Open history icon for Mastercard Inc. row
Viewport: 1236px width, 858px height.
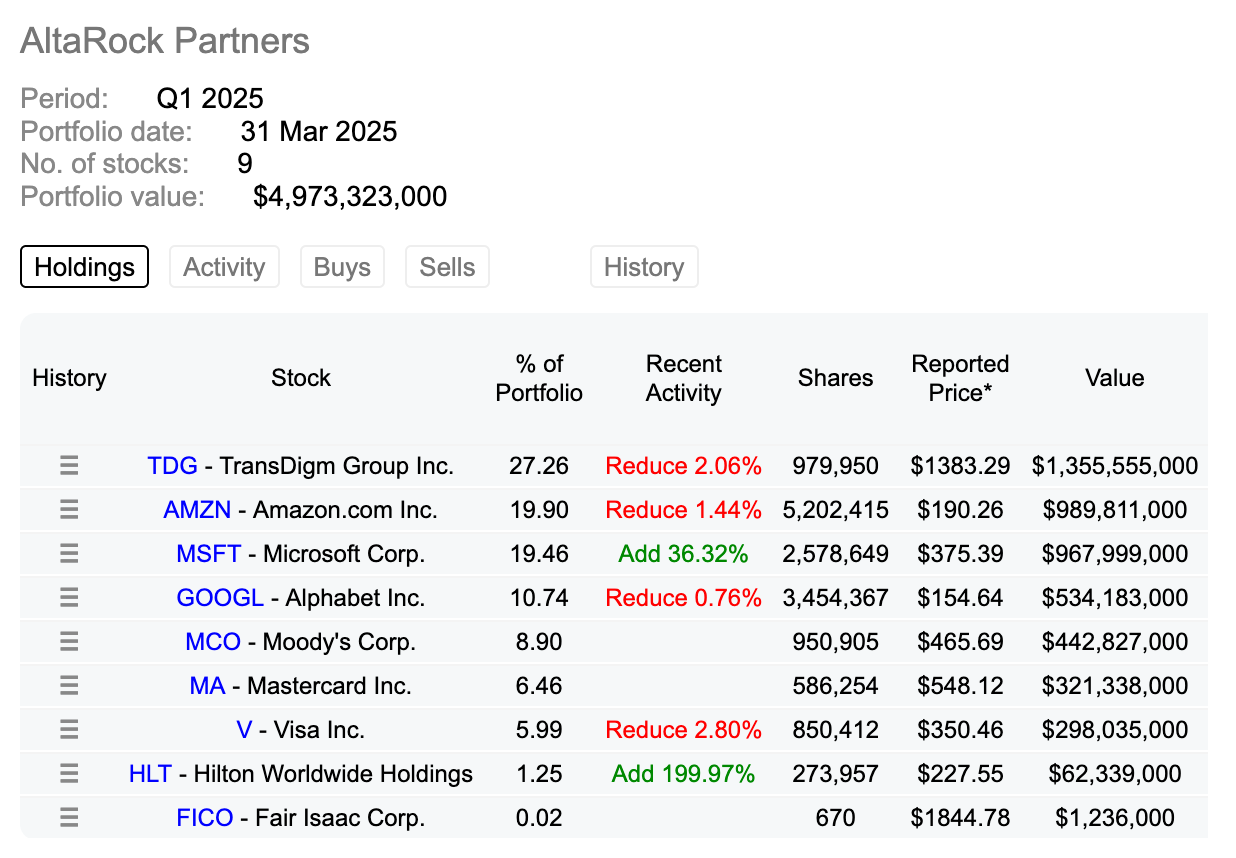point(69,686)
